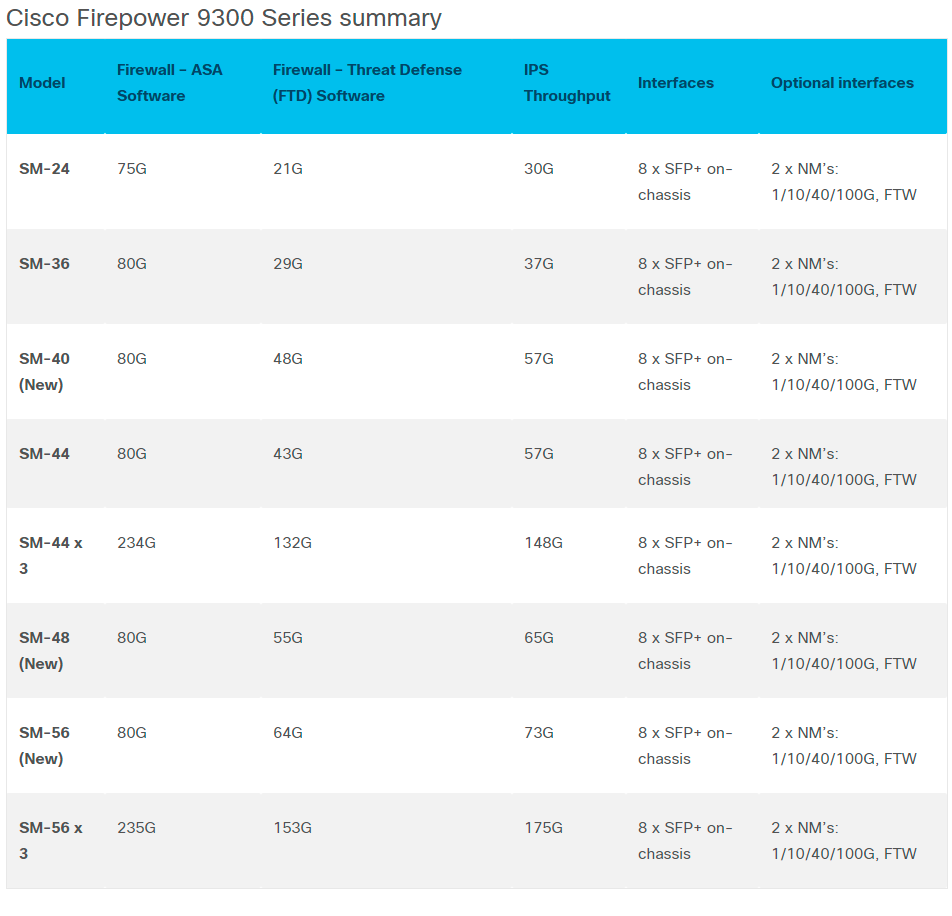Select the SM-24 model cell
The width and height of the screenshot is (952, 916).
(x=45, y=169)
